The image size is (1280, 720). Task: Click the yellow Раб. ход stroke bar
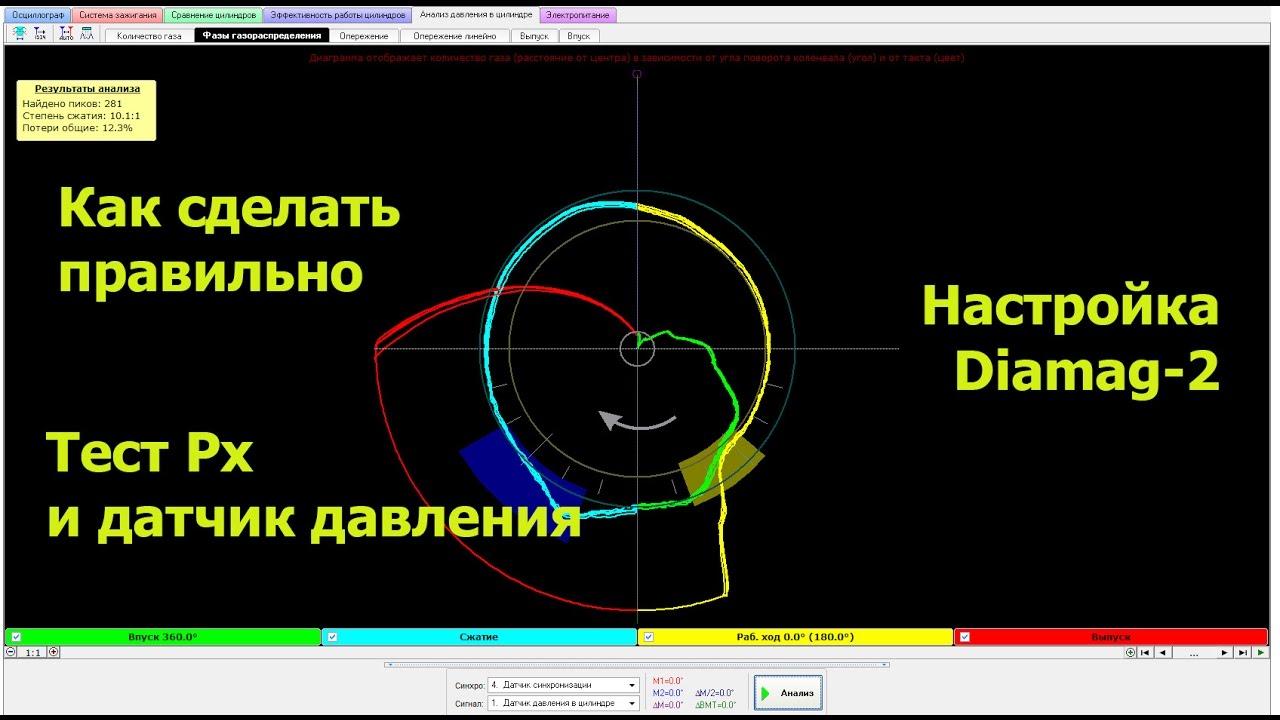(x=795, y=636)
